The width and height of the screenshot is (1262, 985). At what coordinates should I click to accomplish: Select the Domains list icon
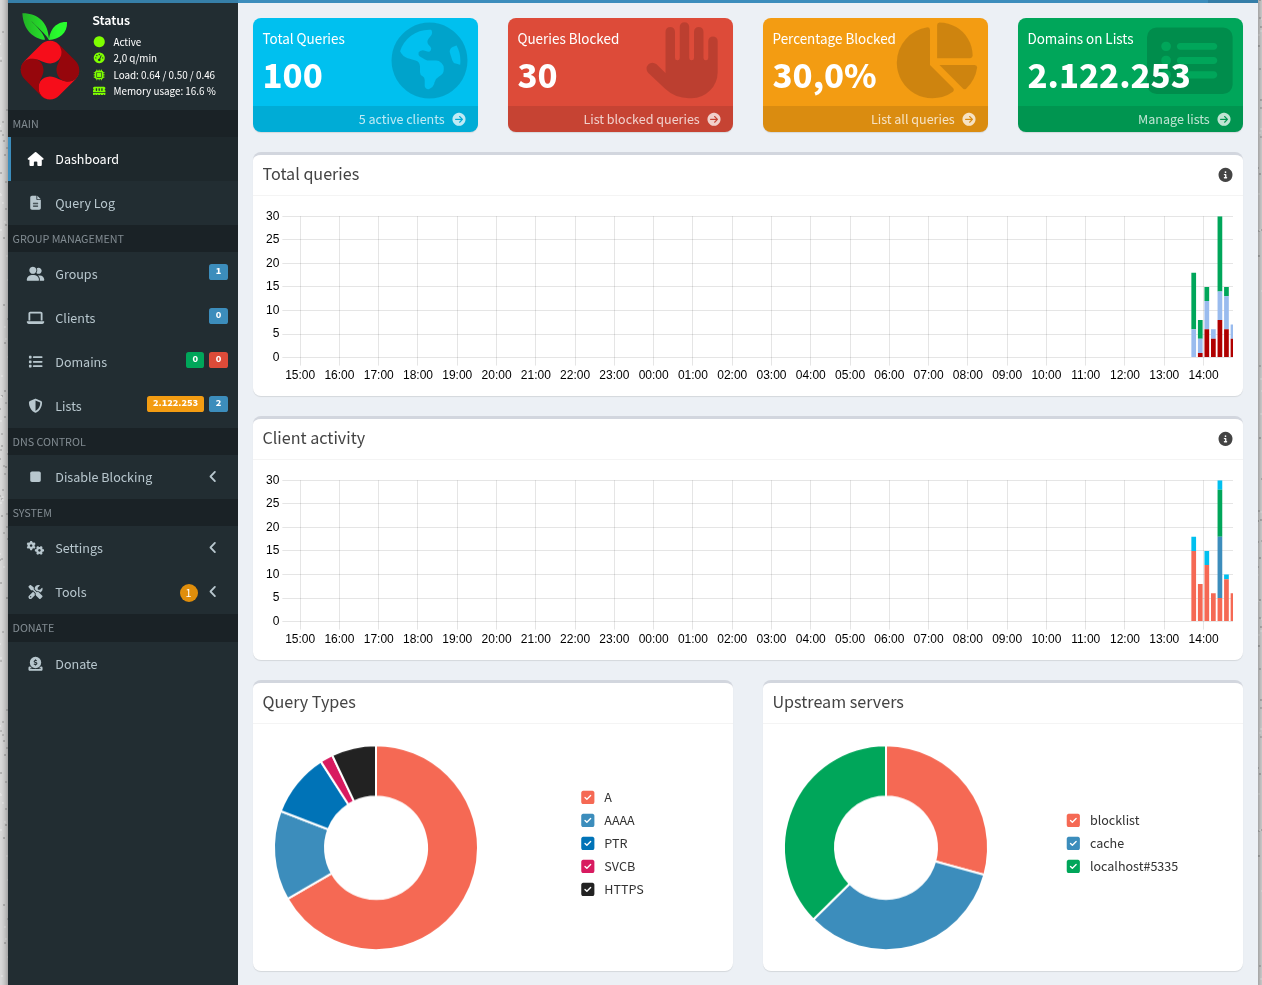(x=35, y=361)
